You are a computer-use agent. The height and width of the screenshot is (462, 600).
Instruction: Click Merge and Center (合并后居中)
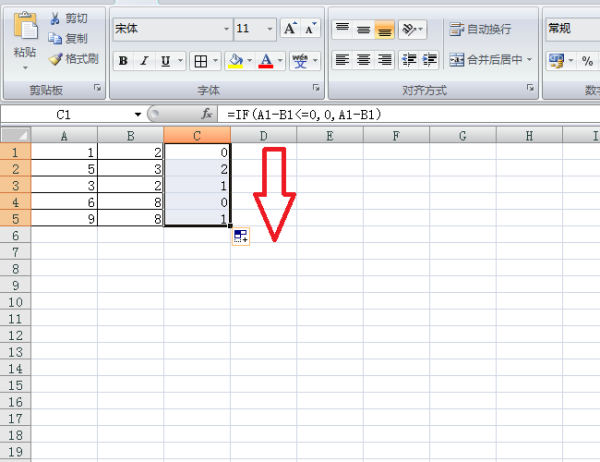pyautogui.click(x=486, y=60)
